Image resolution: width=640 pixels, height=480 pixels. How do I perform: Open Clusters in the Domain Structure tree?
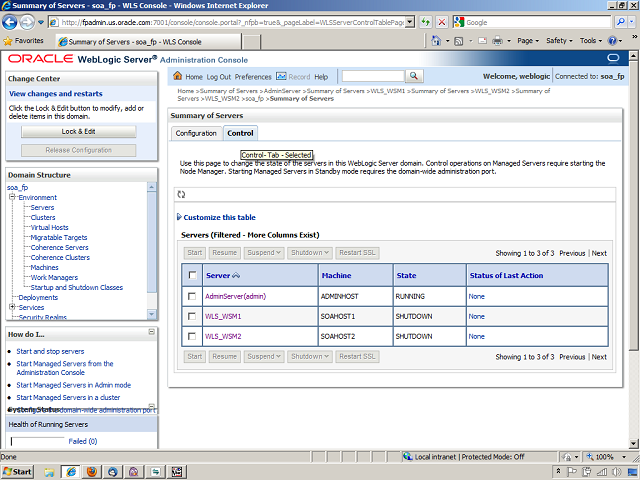43,217
